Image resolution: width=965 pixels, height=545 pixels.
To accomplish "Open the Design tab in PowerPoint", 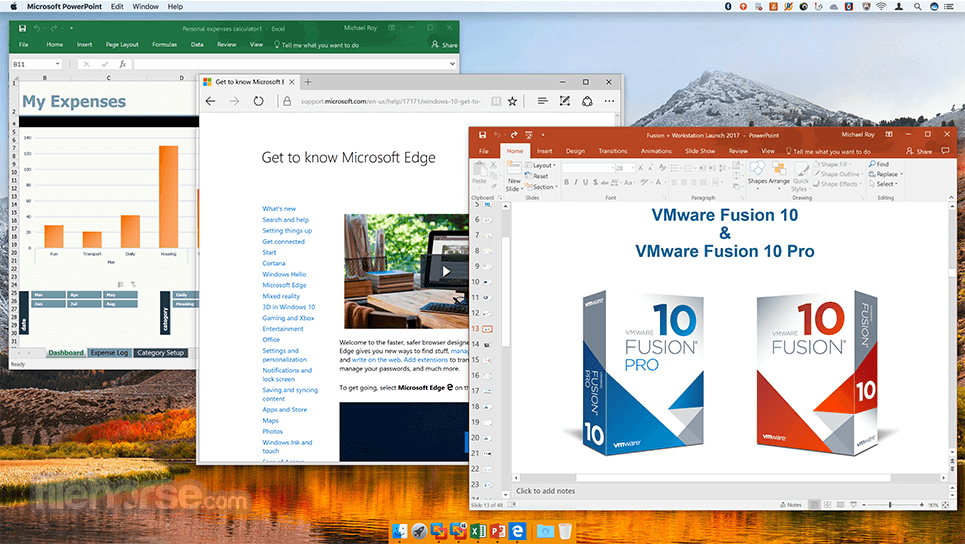I will pyautogui.click(x=575, y=151).
